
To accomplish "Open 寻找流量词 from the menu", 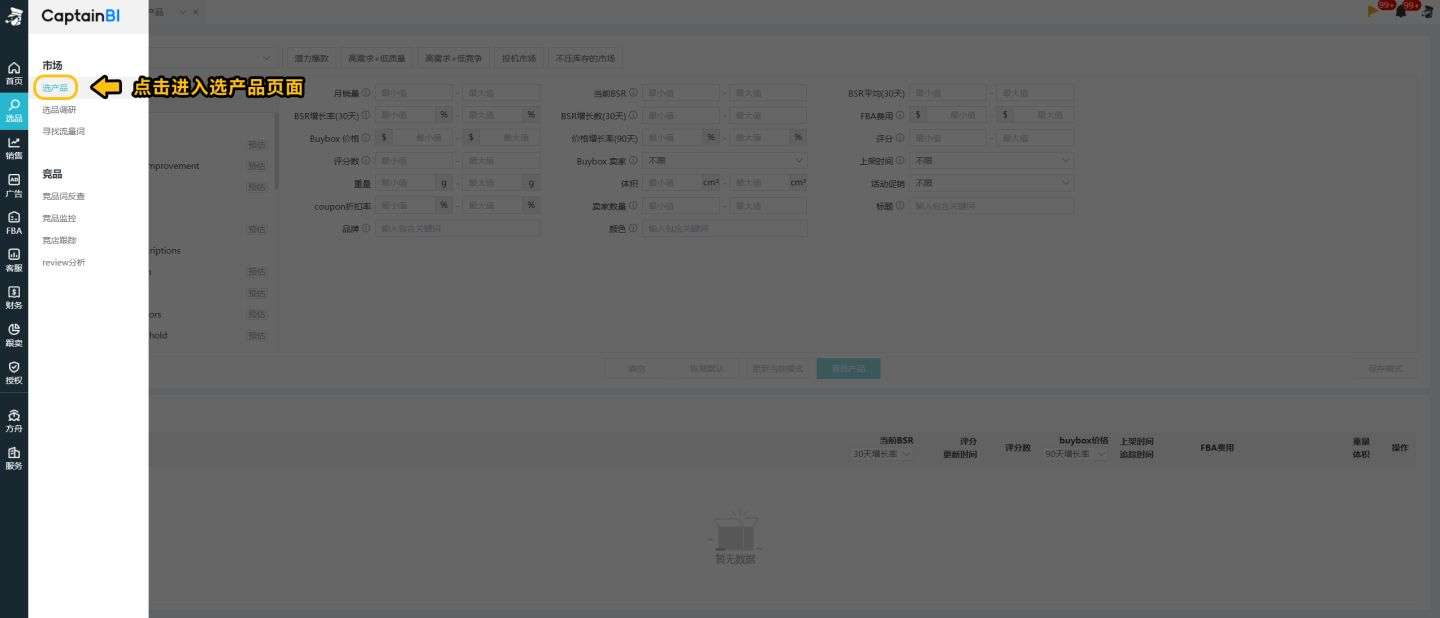I will [63, 131].
